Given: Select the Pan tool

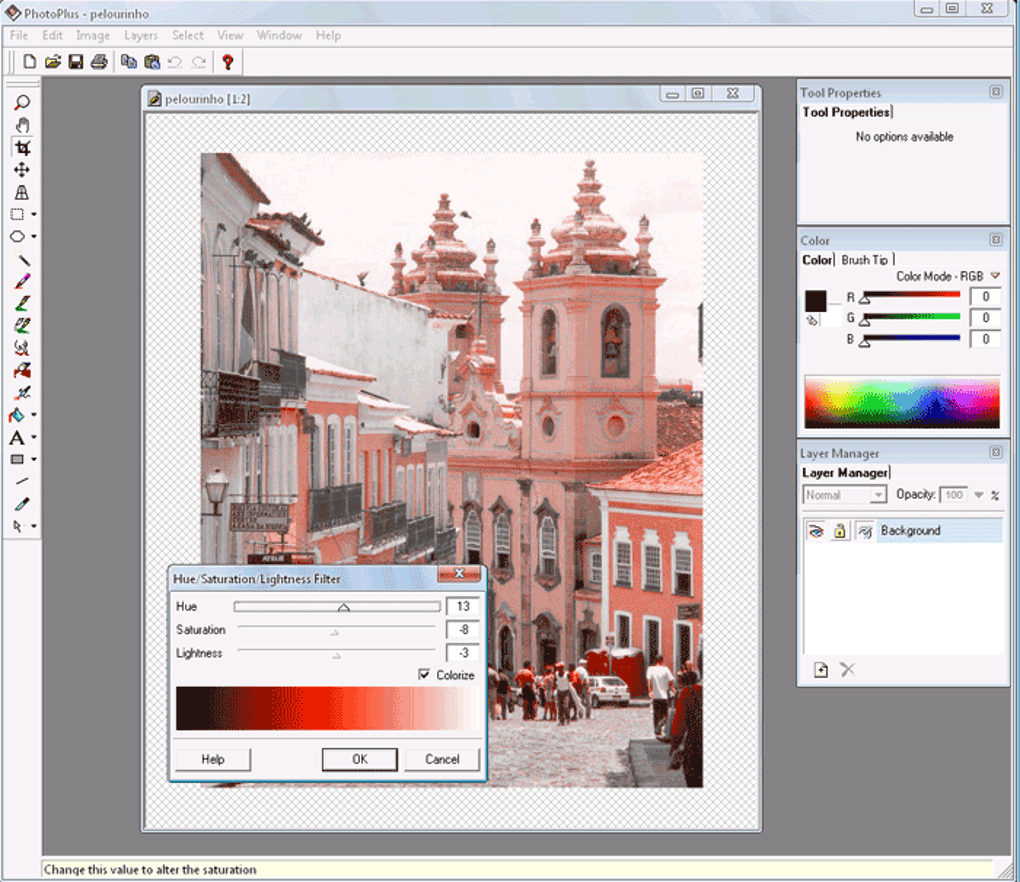Looking at the screenshot, I should (21, 123).
